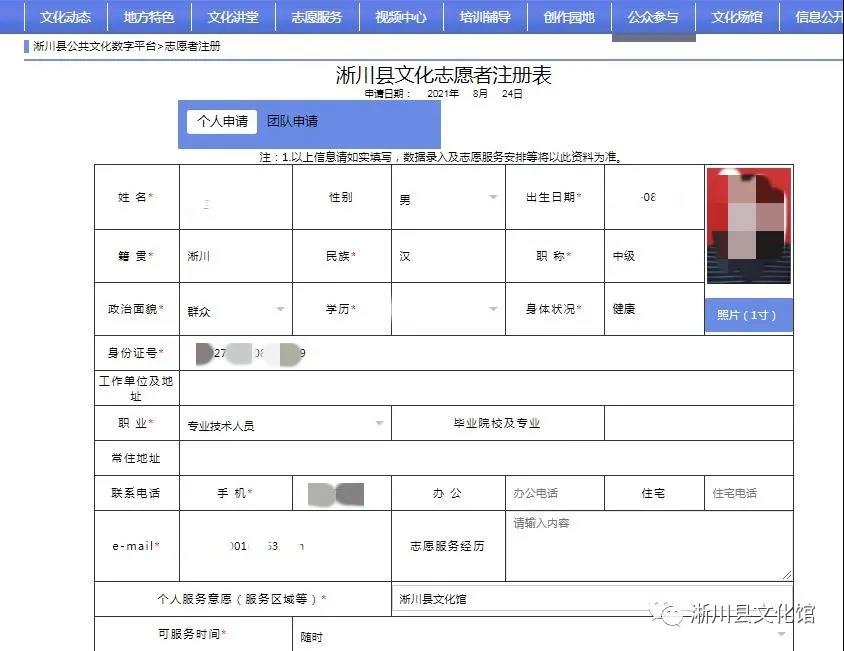The height and width of the screenshot is (651, 844).
Task: Click the 住宅电话 input field
Action: click(x=749, y=493)
